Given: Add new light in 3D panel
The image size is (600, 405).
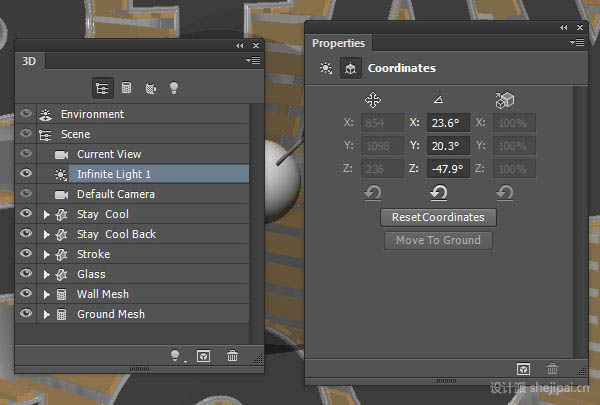Looking at the screenshot, I should tap(176, 356).
